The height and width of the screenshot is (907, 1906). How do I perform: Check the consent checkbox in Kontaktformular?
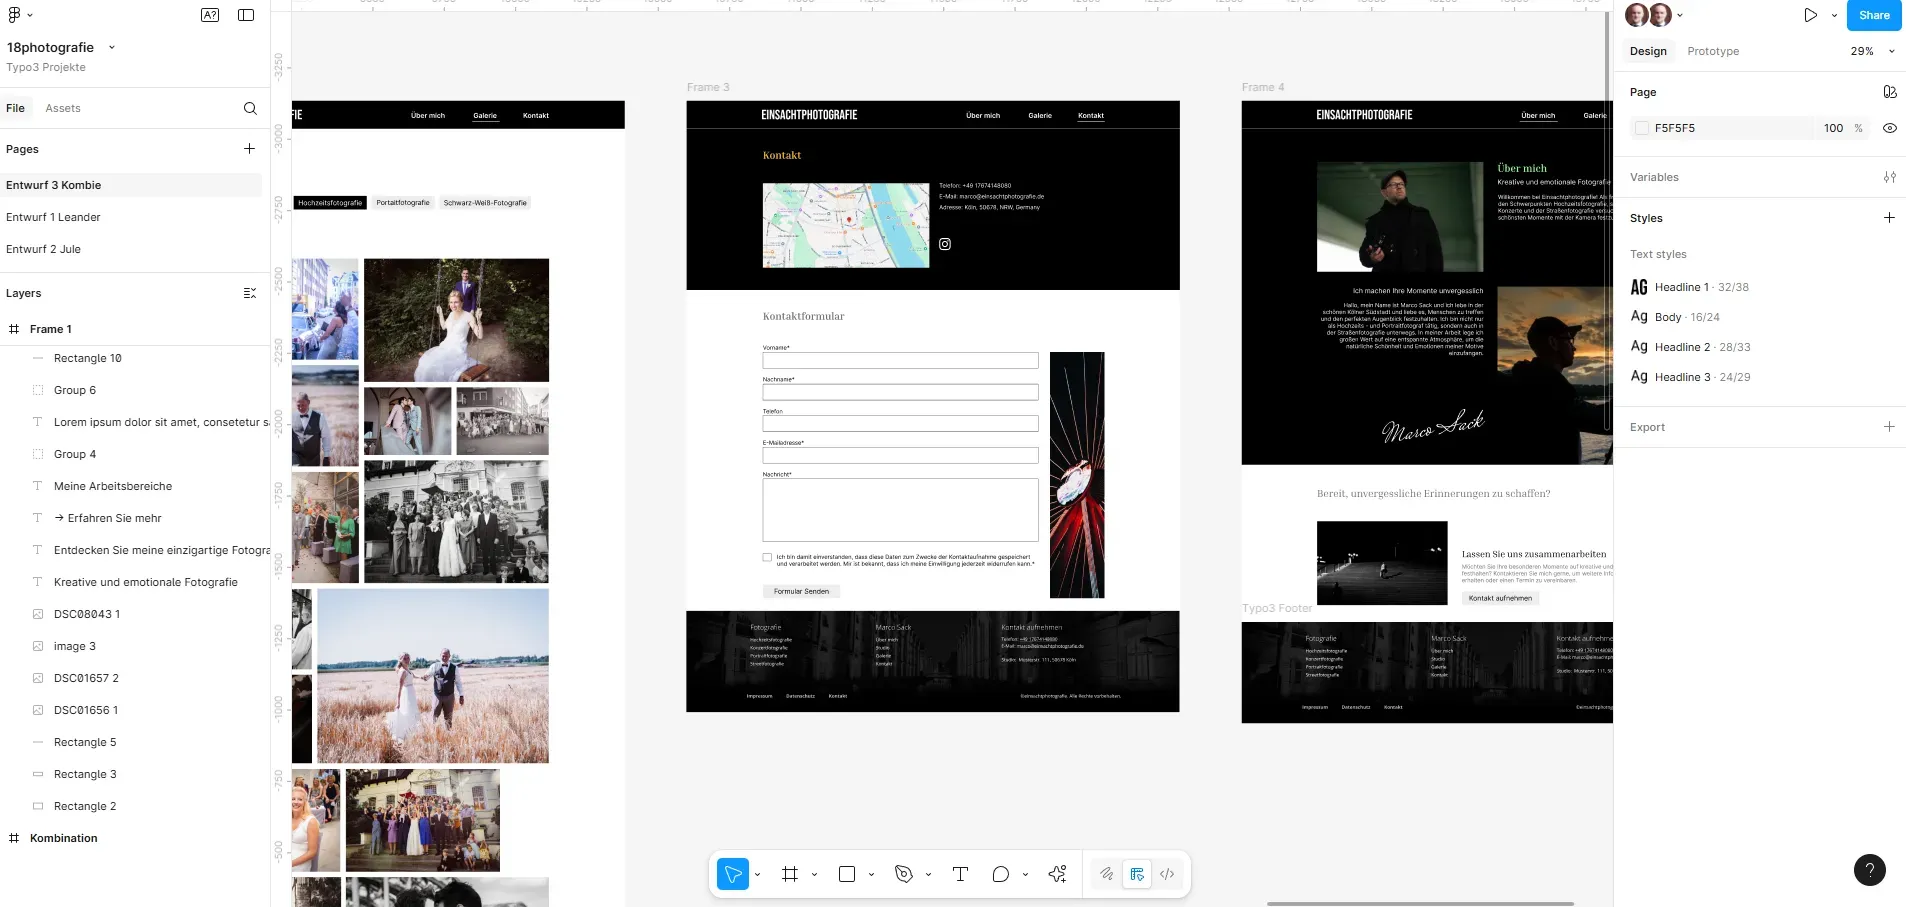(x=767, y=558)
